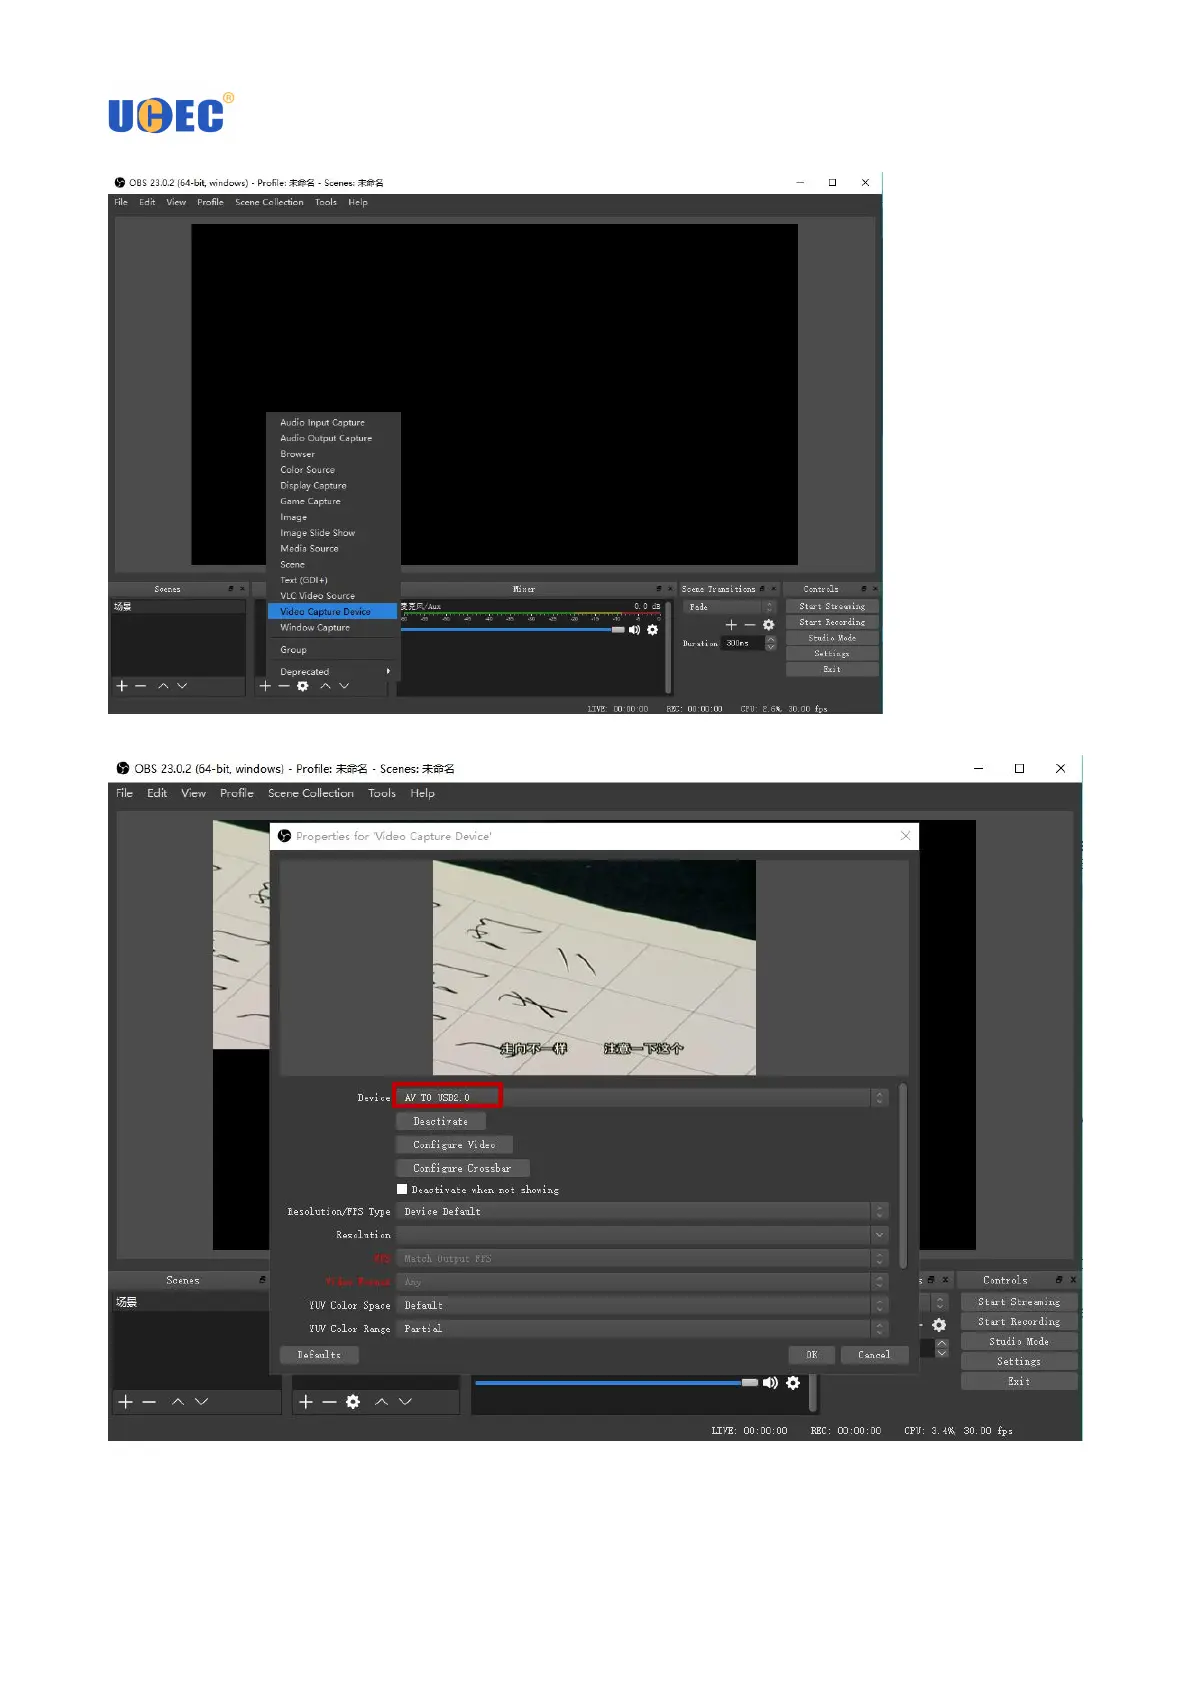Open Resolution/FPS Type dropdown set to Device Default
The image size is (1191, 1684).
pos(642,1212)
